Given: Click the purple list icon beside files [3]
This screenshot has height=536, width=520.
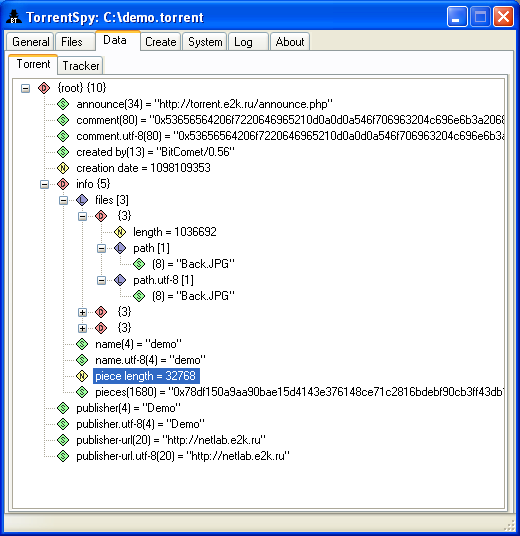Looking at the screenshot, I should (x=82, y=200).
